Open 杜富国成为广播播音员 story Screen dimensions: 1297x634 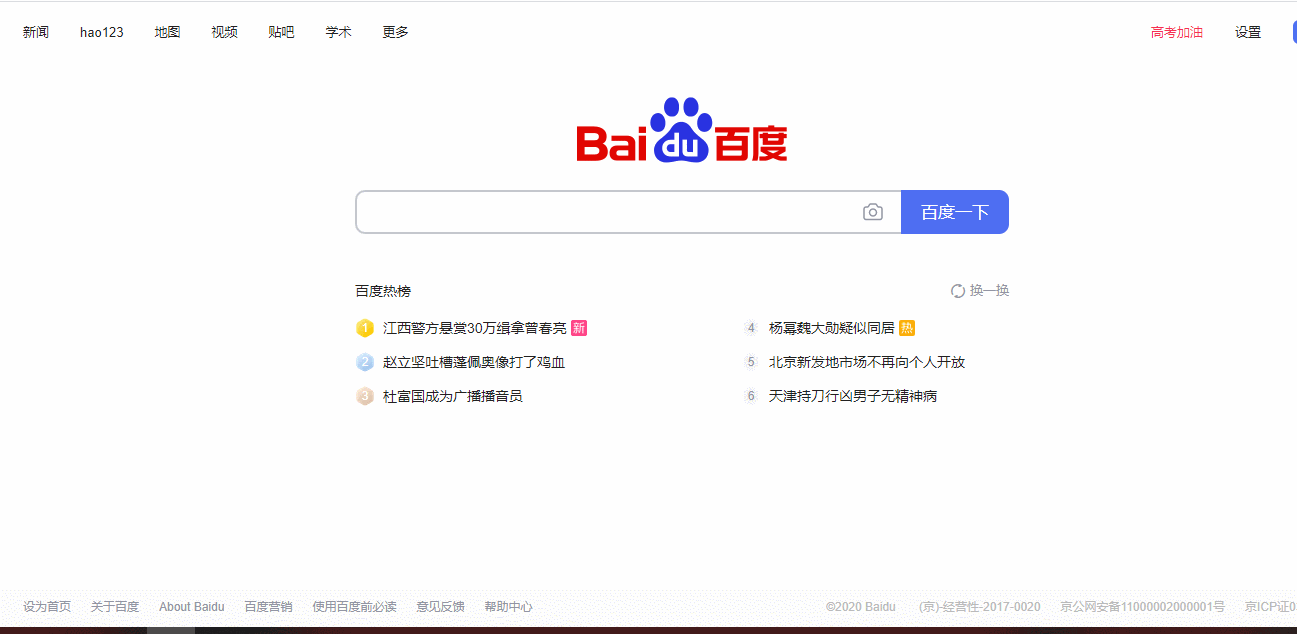pos(453,396)
